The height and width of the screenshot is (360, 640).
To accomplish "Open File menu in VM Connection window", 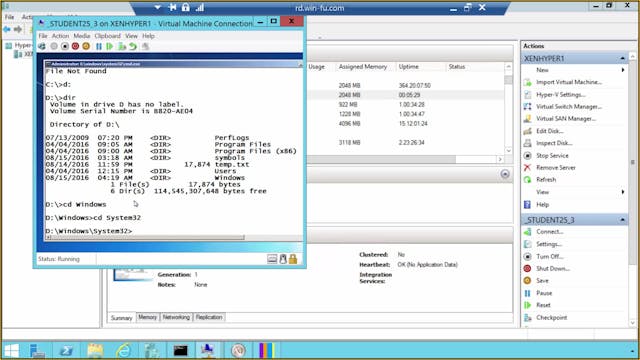I will 43,36.
